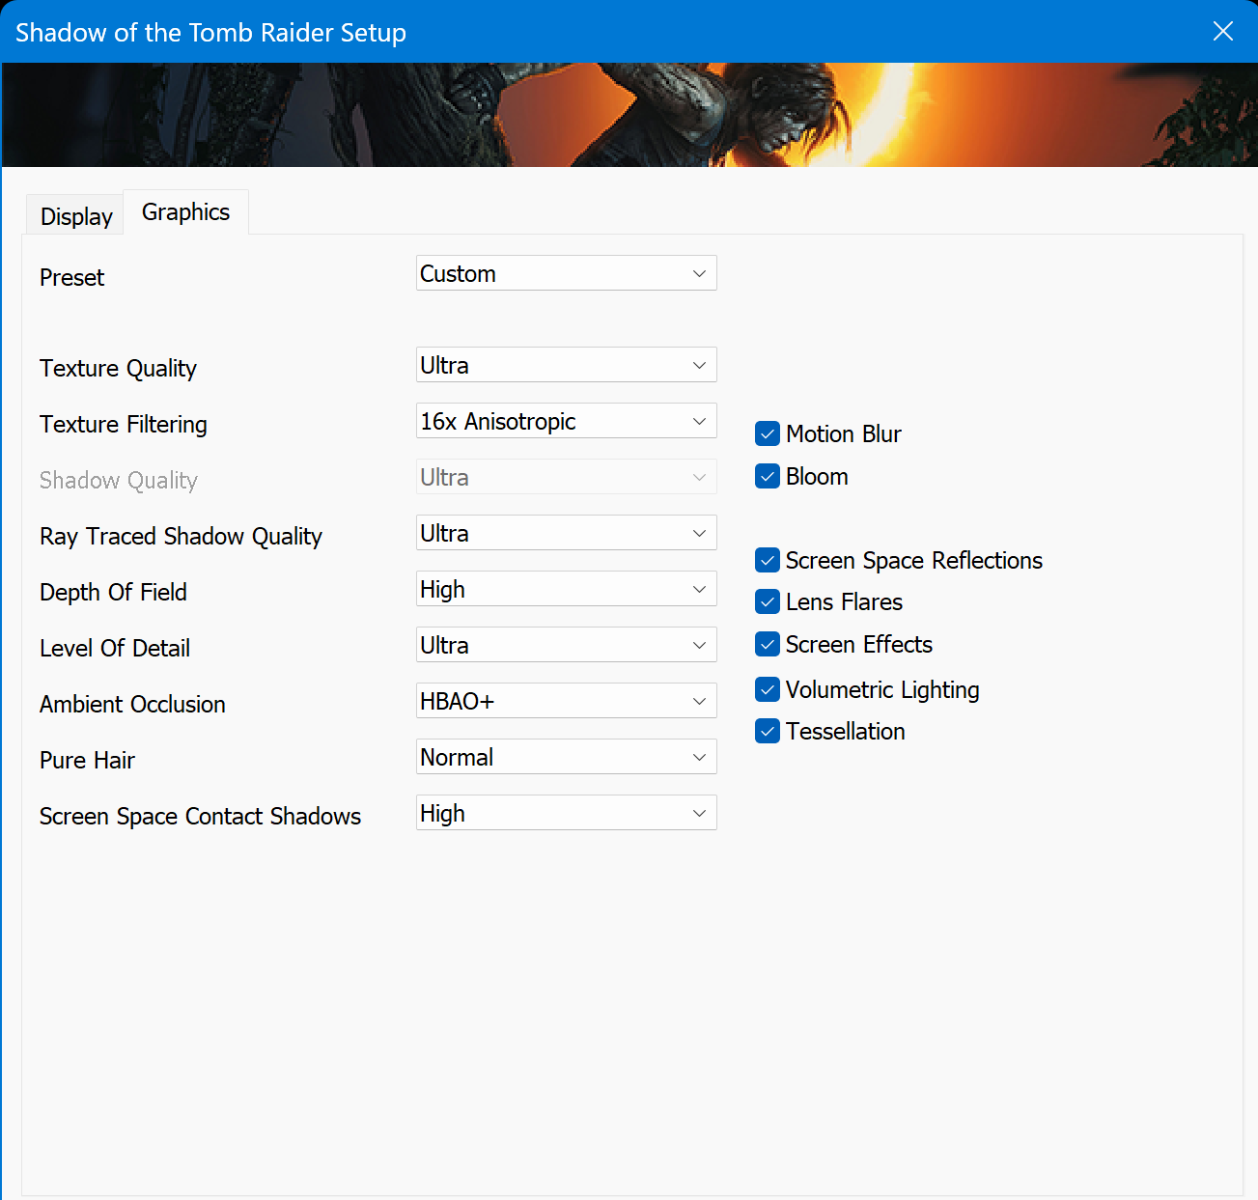Screen dimensions: 1258x1200
Task: Expand the Texture Filtering dropdown
Action: (x=566, y=421)
